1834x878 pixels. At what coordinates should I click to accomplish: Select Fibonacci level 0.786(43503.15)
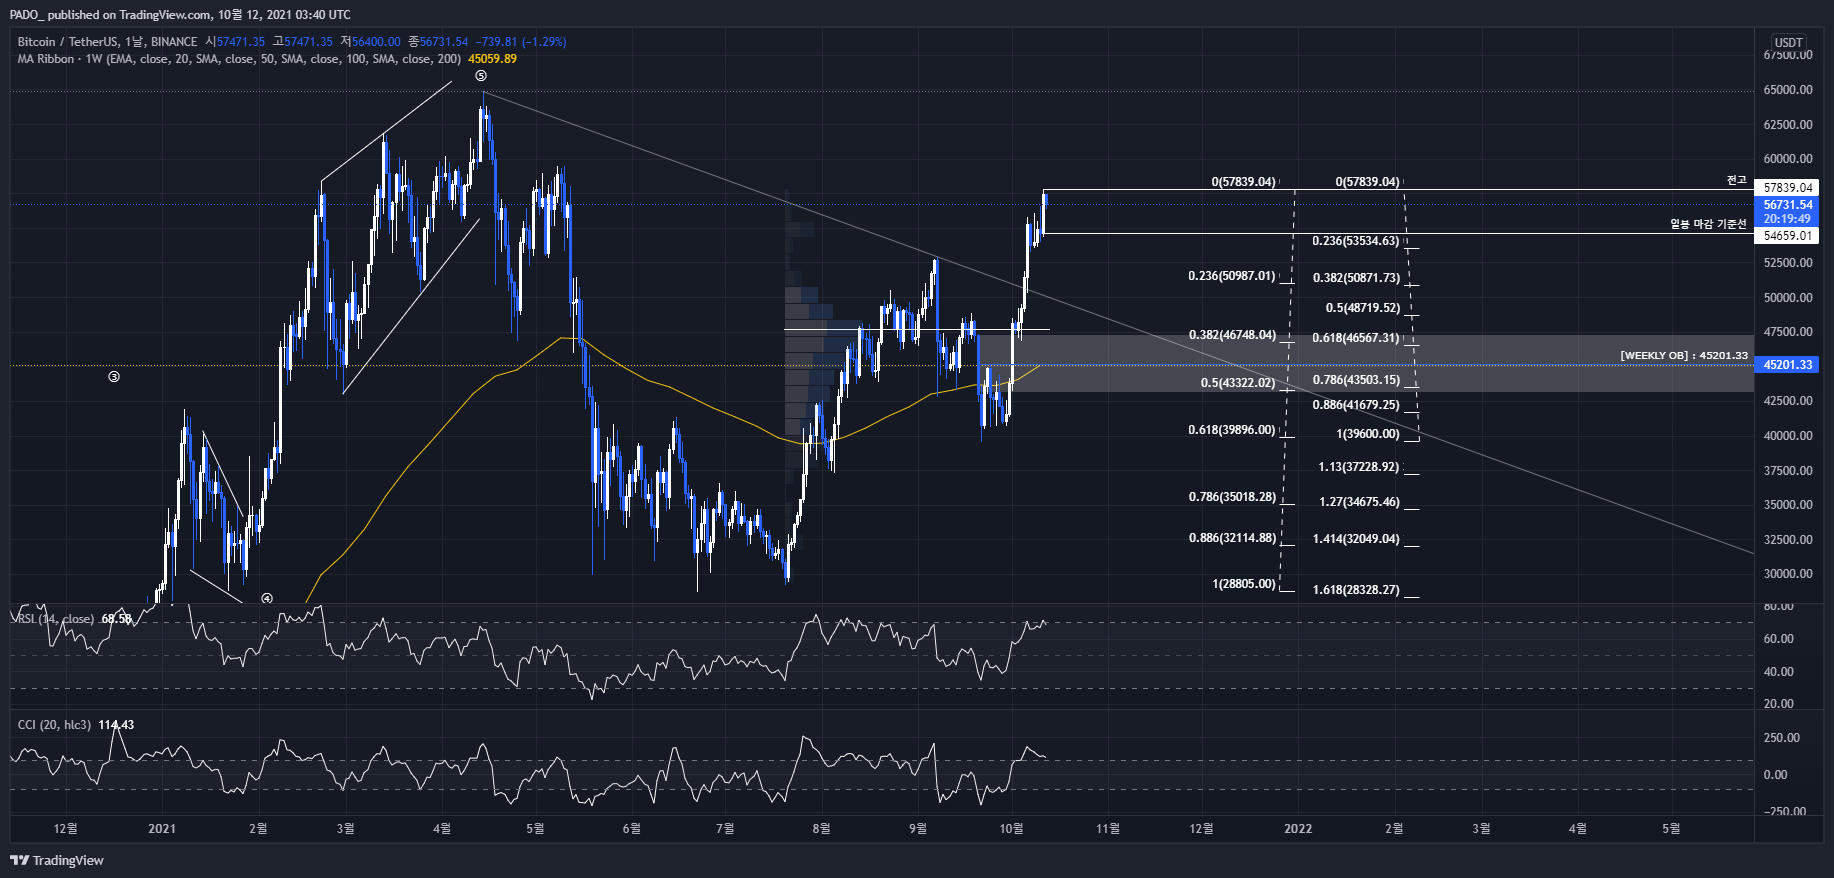pos(1356,380)
